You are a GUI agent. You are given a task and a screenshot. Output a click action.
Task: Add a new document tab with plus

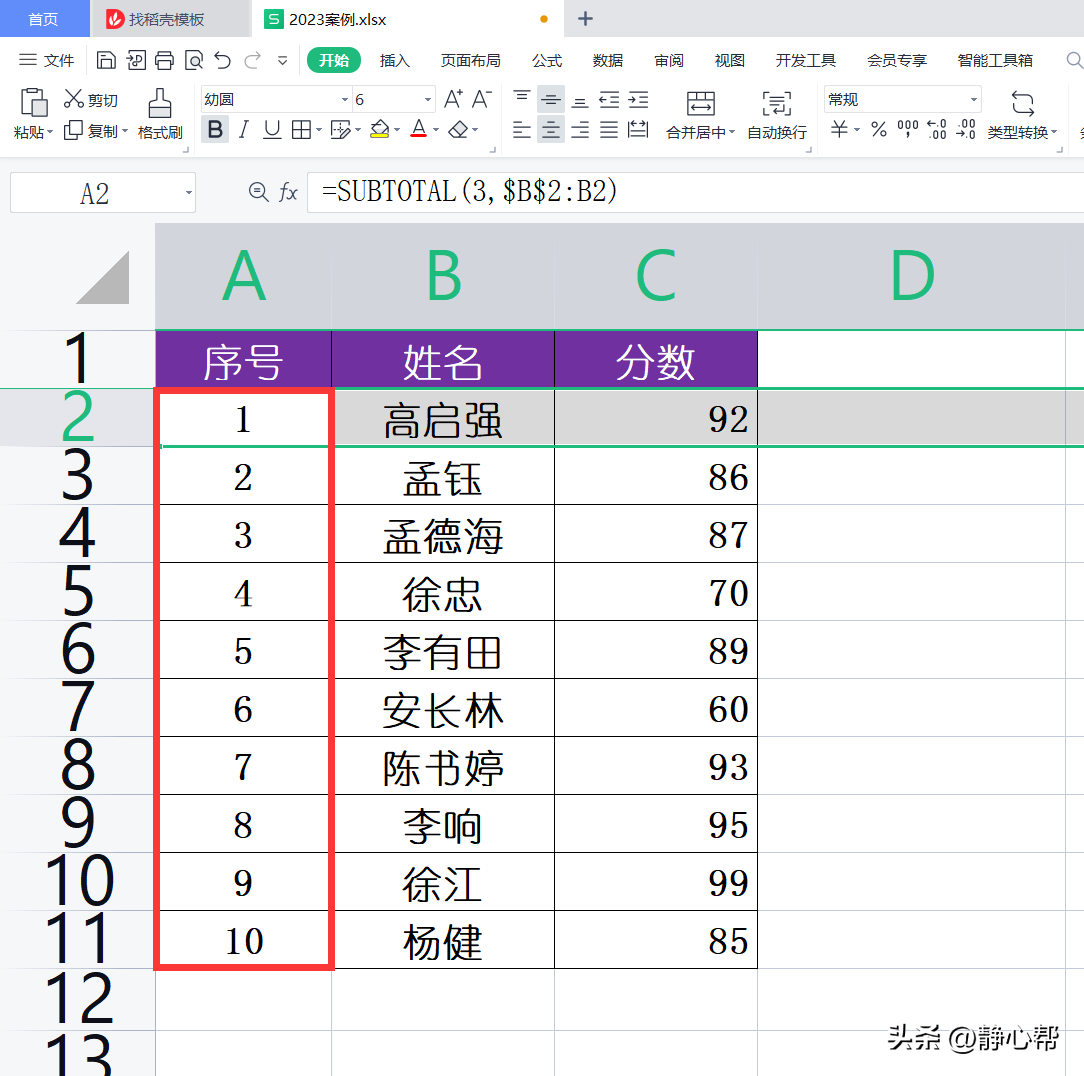coord(586,19)
